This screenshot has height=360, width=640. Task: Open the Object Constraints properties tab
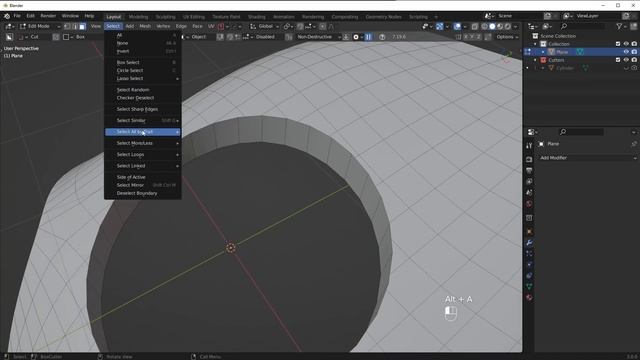coord(529,276)
